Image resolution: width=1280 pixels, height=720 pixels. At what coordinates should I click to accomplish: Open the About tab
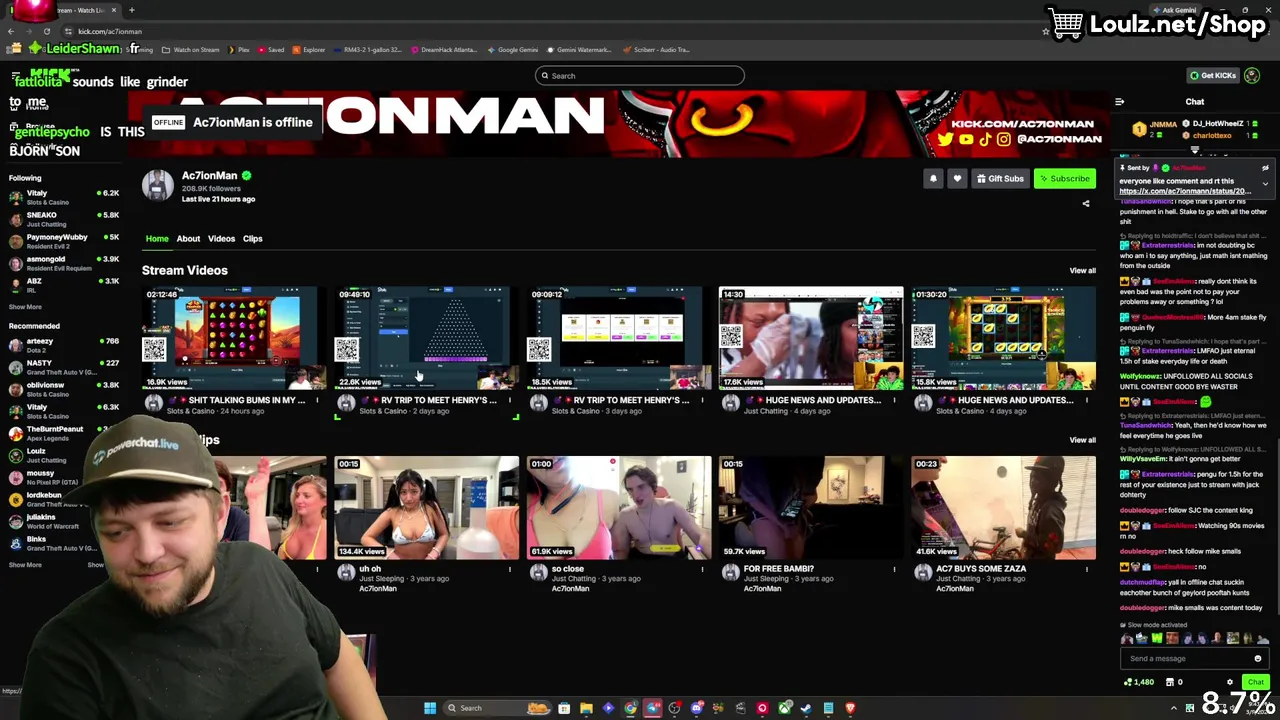[188, 239]
